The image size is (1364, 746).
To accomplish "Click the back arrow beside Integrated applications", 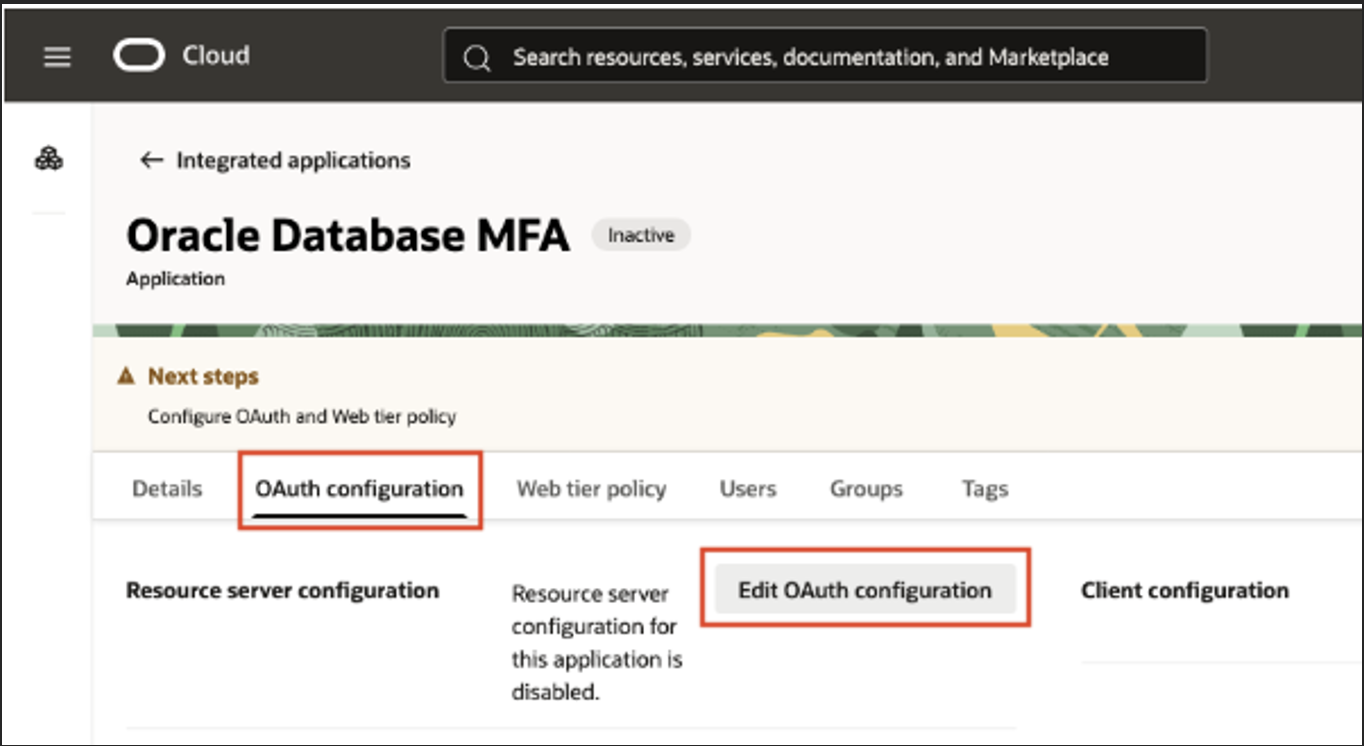I will click(x=149, y=160).
